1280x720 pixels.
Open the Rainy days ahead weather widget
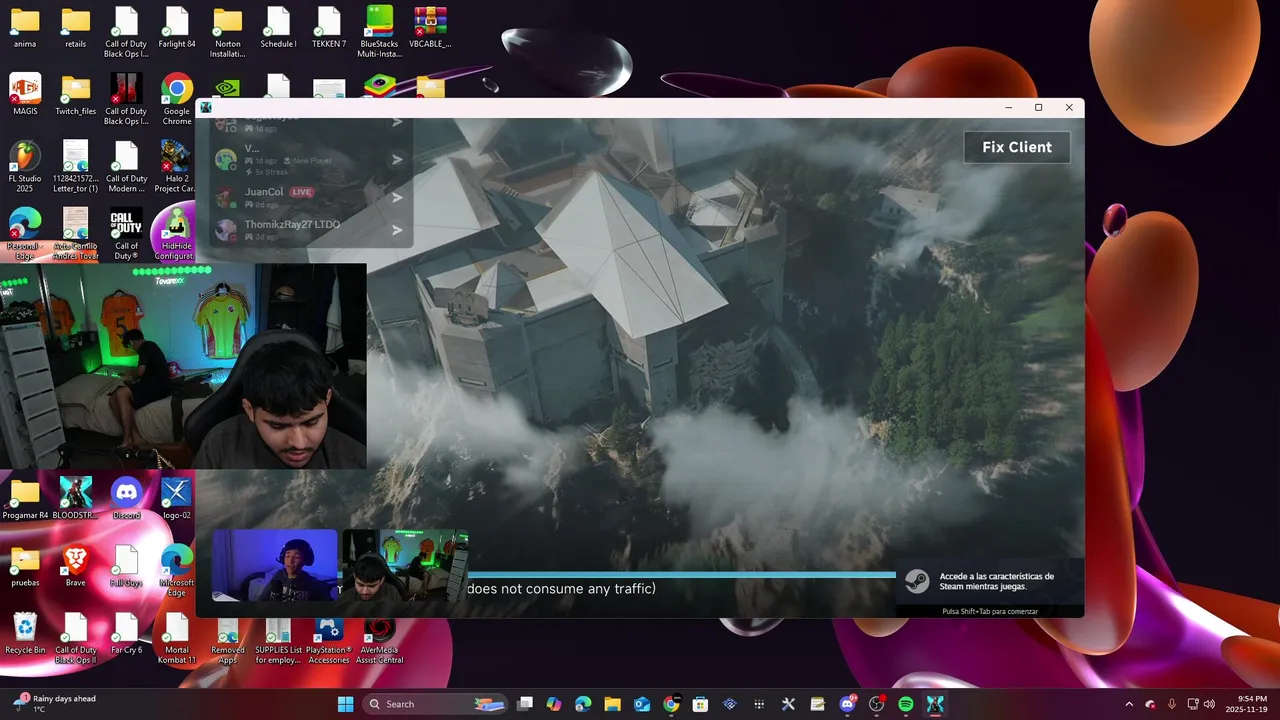[55, 704]
